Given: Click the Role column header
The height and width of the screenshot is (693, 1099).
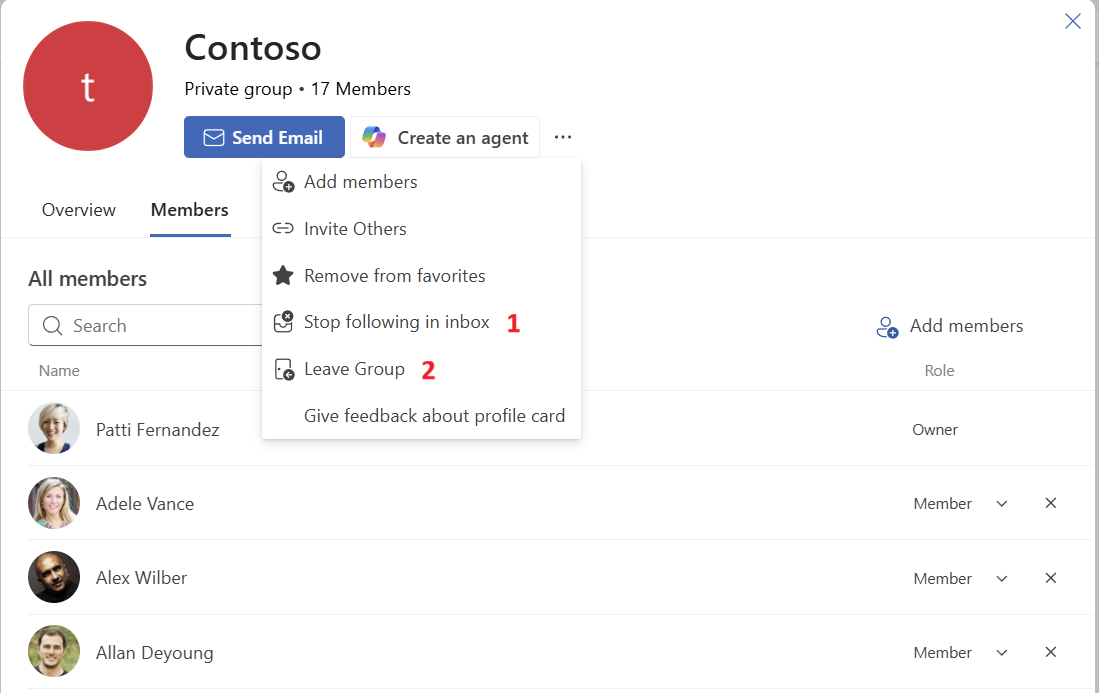Looking at the screenshot, I should pyautogui.click(x=939, y=371).
